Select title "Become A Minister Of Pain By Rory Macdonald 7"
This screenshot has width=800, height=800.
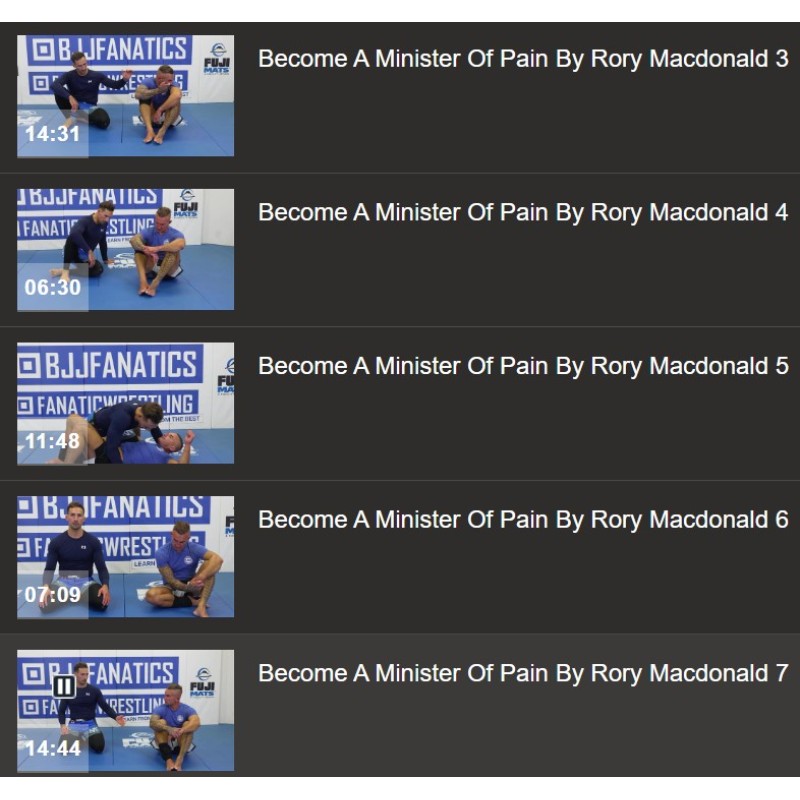(523, 673)
